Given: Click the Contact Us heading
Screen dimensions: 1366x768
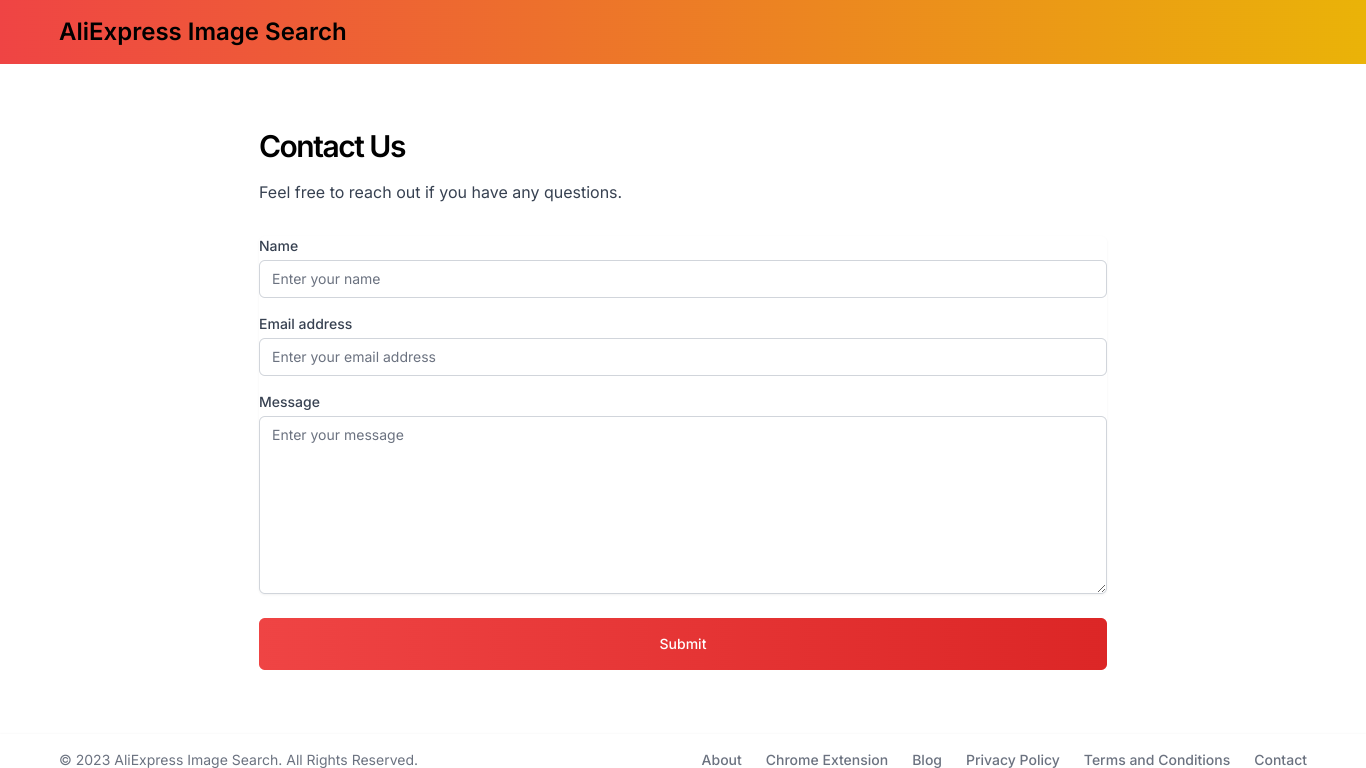Looking at the screenshot, I should [x=332, y=147].
